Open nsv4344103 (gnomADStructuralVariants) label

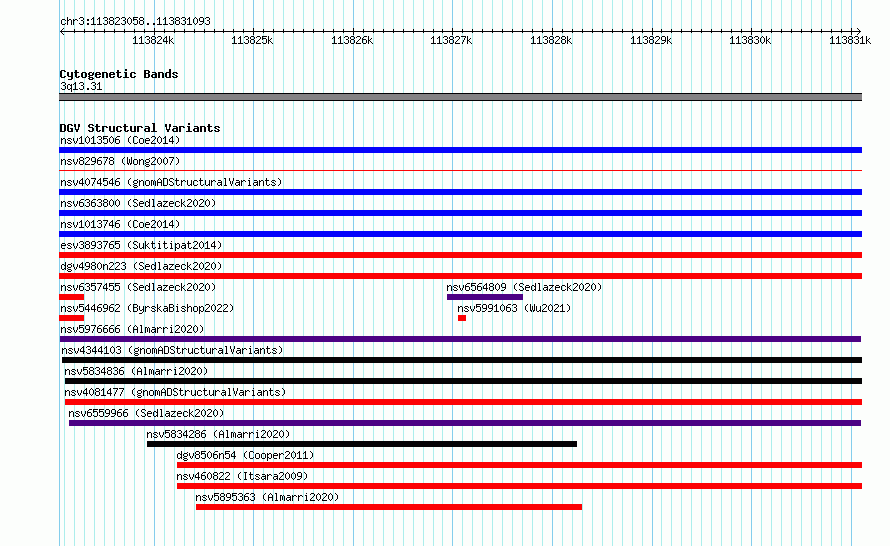[172, 350]
